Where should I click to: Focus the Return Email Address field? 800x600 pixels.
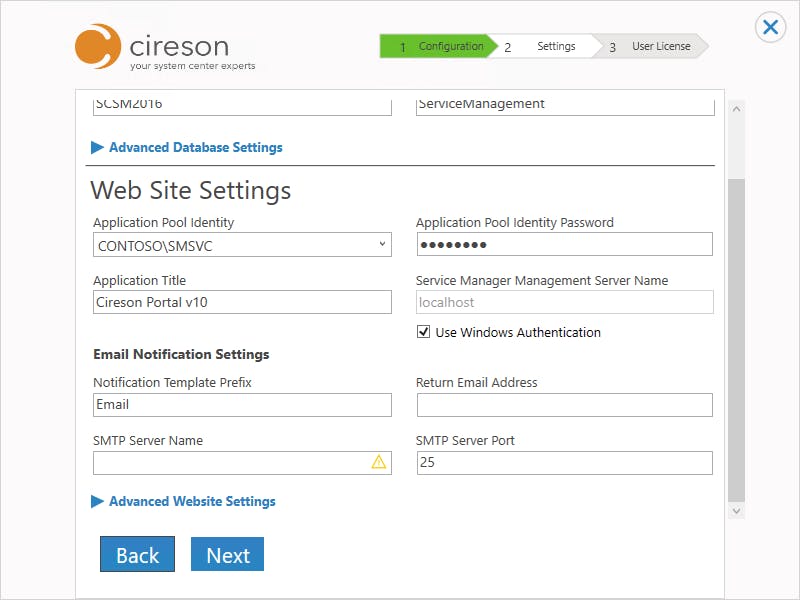tap(565, 405)
